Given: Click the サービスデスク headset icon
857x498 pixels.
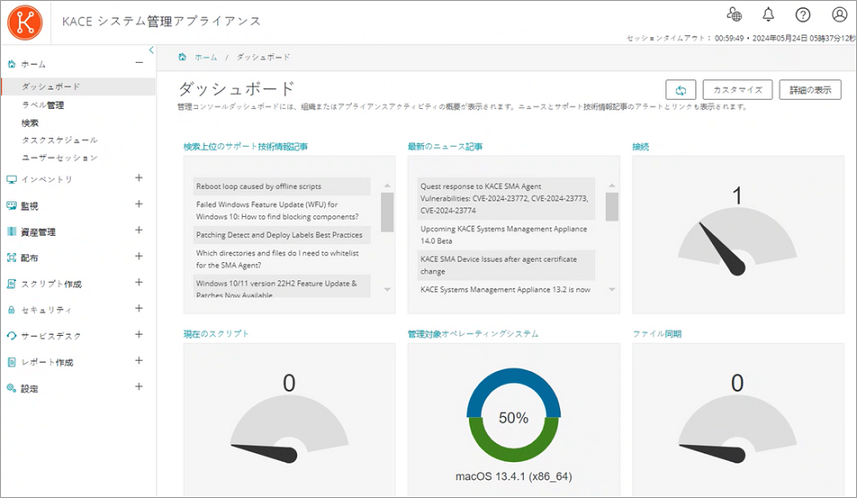Looking at the screenshot, I should [11, 336].
